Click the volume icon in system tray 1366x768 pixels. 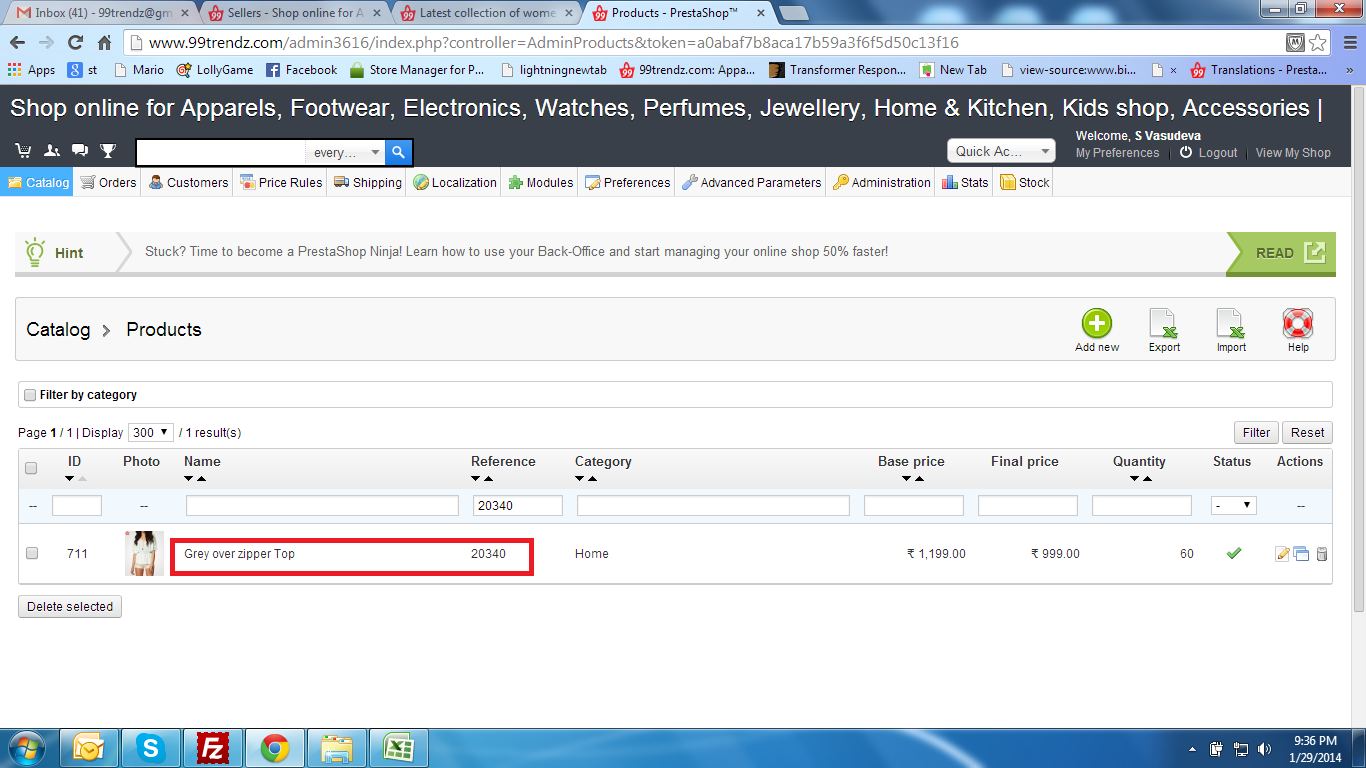coord(1265,748)
